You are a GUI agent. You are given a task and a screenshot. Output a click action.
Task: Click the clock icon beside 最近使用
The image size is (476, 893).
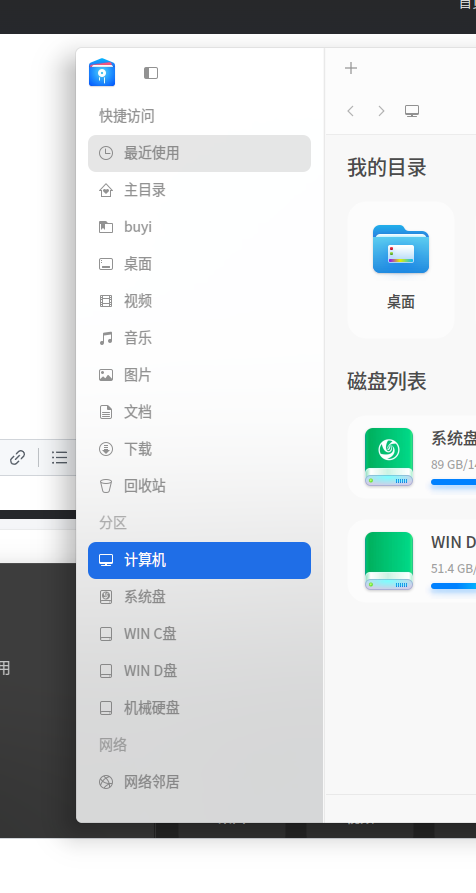point(106,153)
